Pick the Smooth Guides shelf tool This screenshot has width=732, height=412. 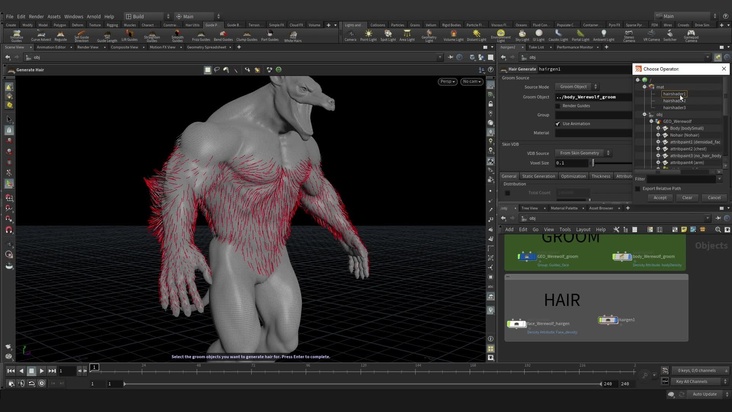(x=177, y=36)
